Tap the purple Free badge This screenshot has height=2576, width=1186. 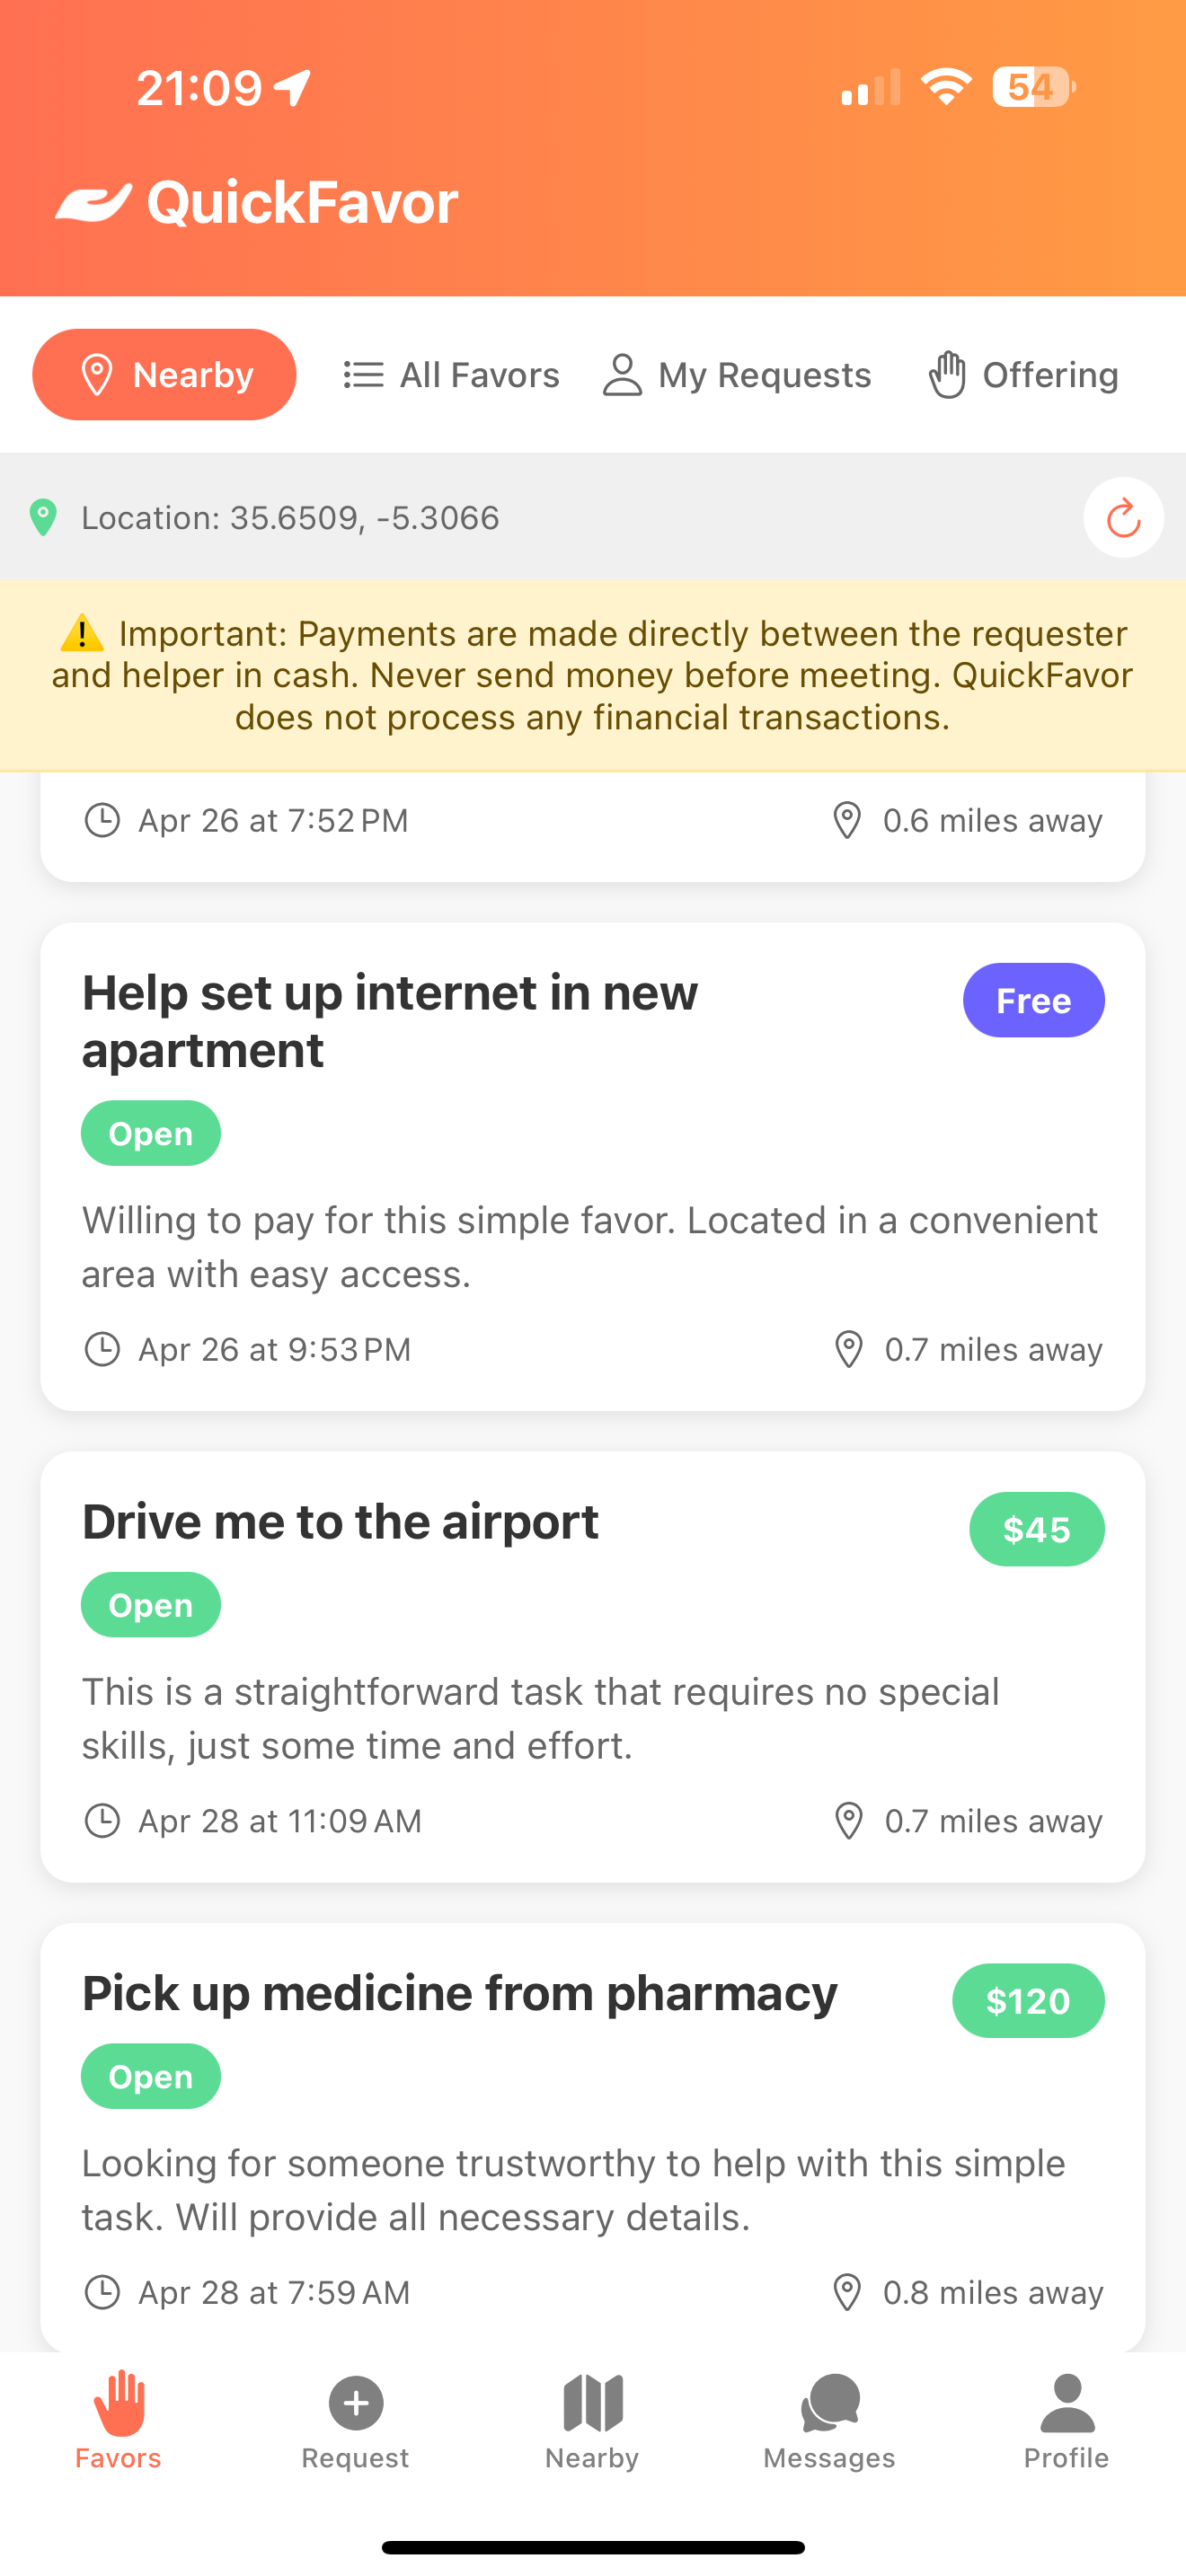click(x=1033, y=1000)
